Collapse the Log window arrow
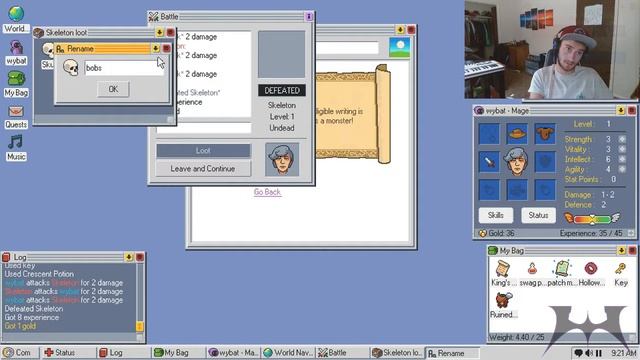The width and height of the screenshot is (640, 360). (x=129, y=257)
